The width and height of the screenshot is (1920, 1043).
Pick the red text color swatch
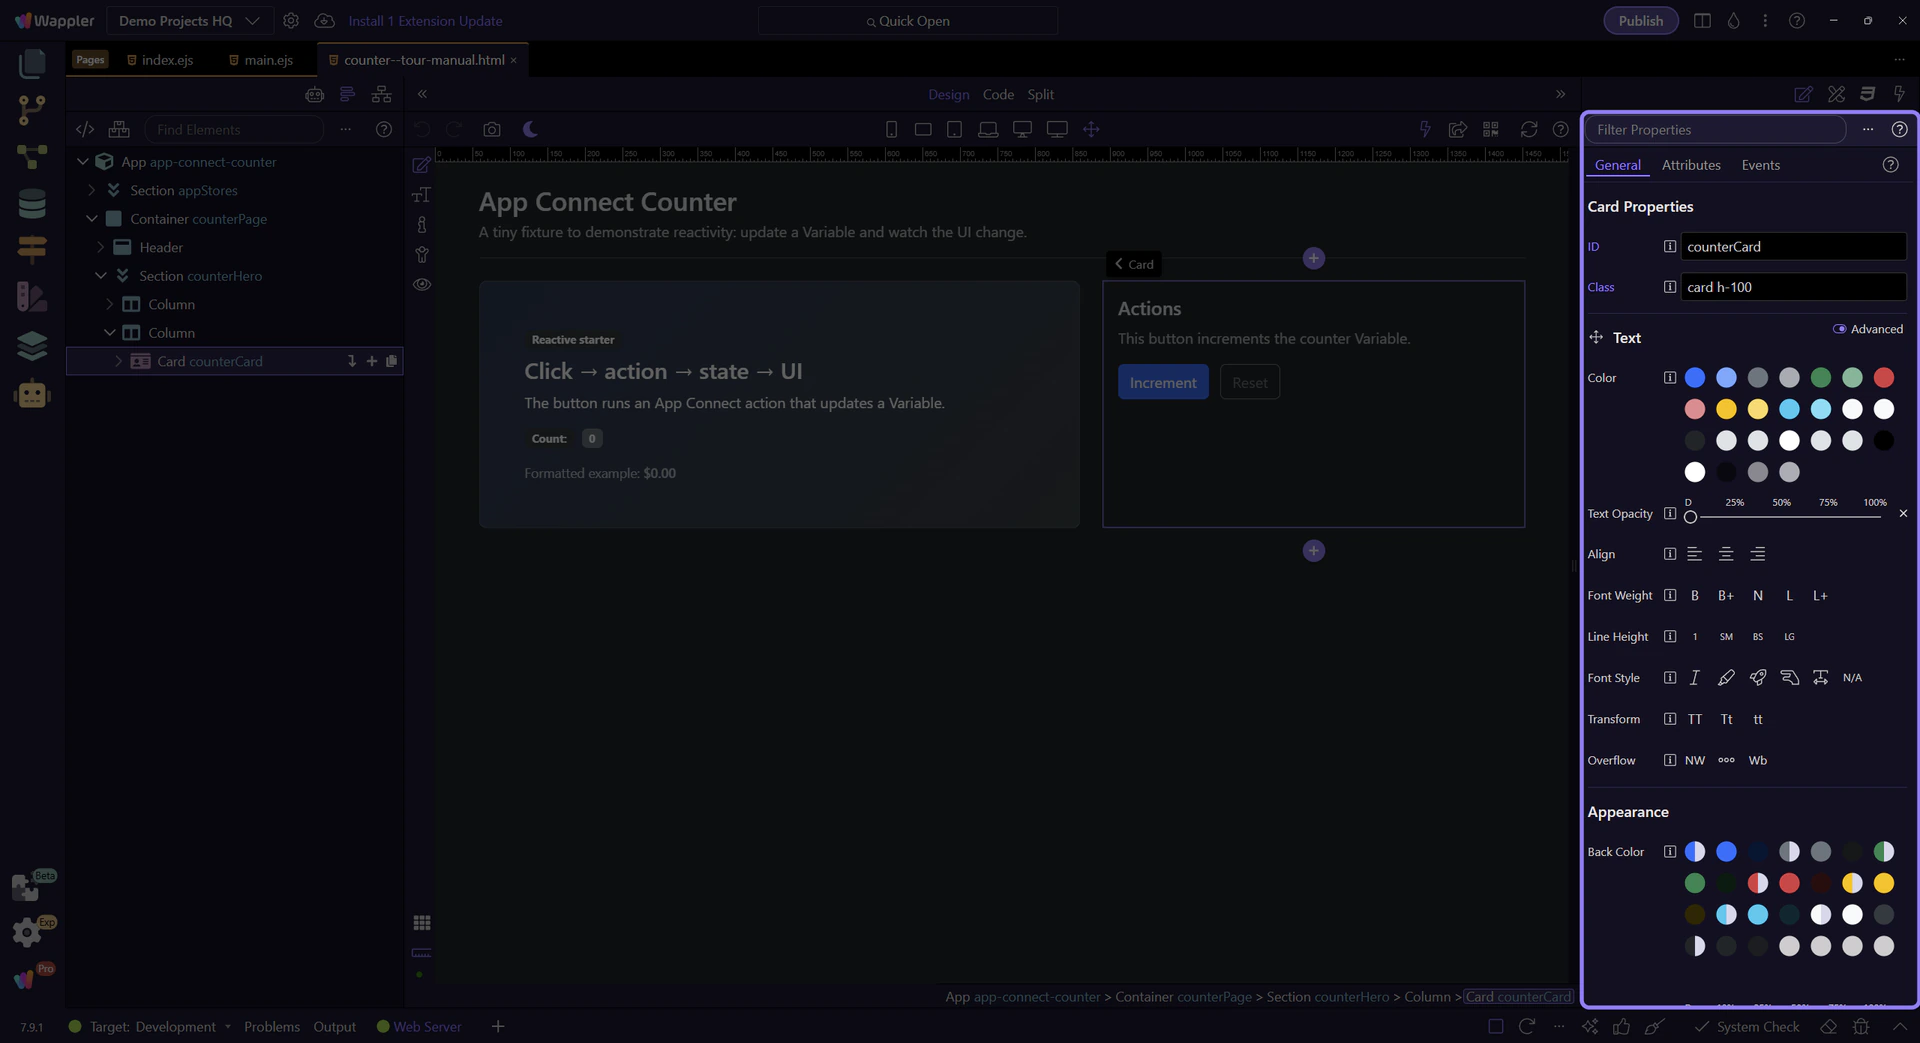click(1883, 378)
